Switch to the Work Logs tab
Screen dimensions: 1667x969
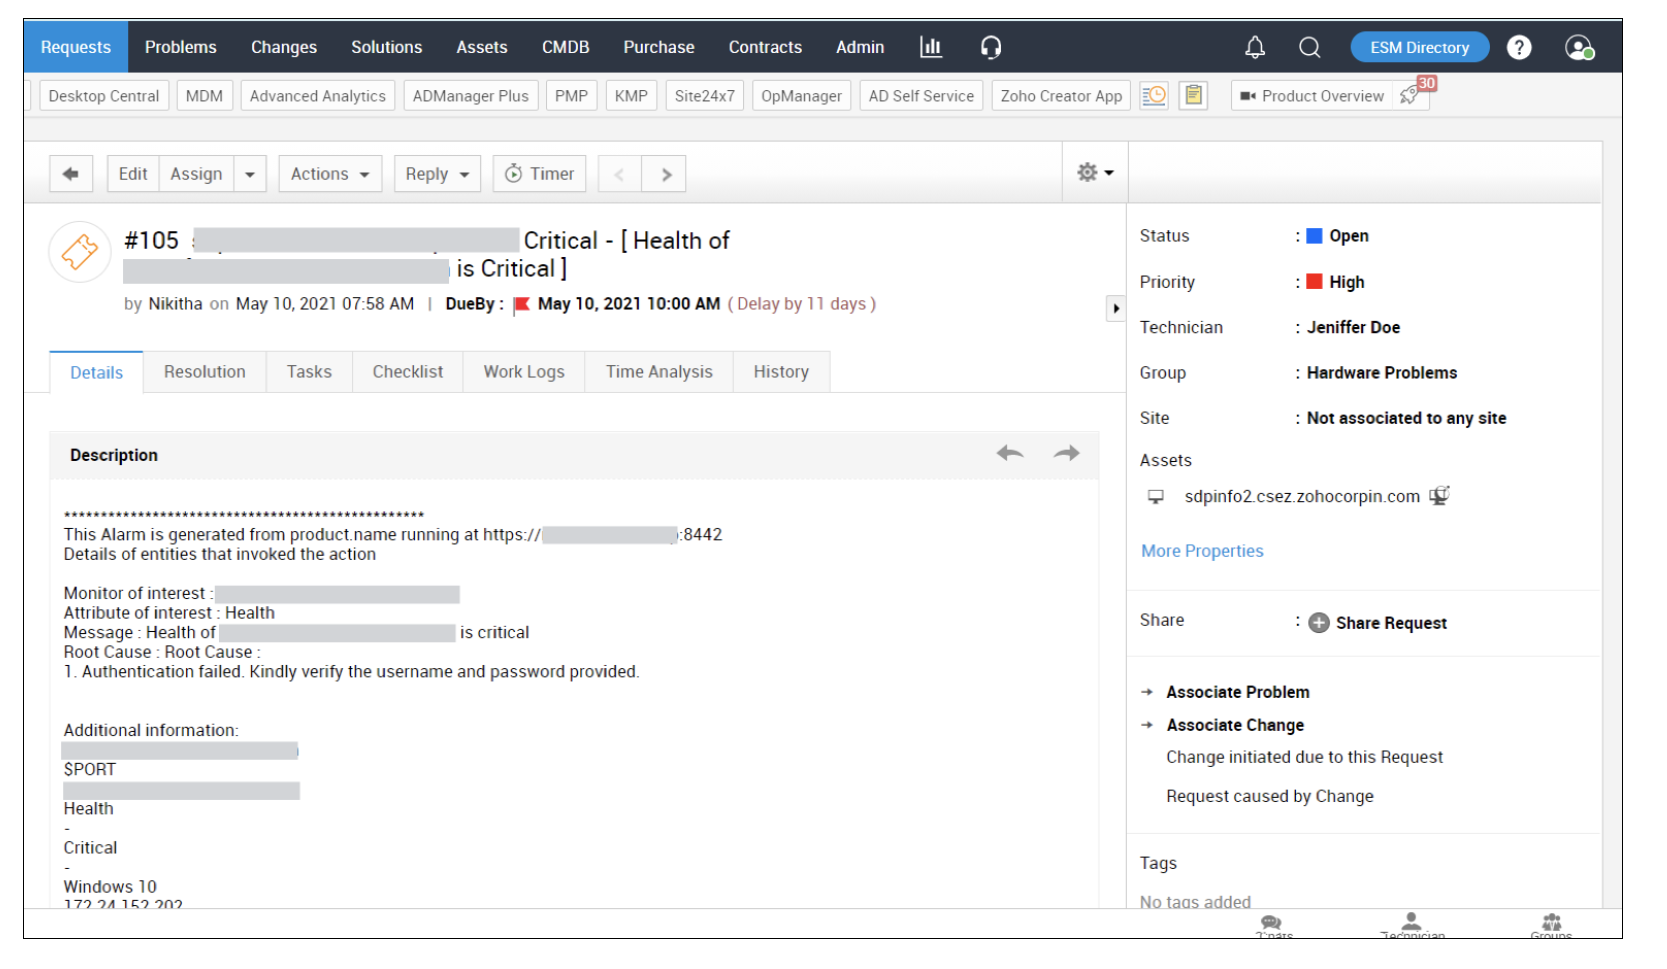tap(524, 372)
